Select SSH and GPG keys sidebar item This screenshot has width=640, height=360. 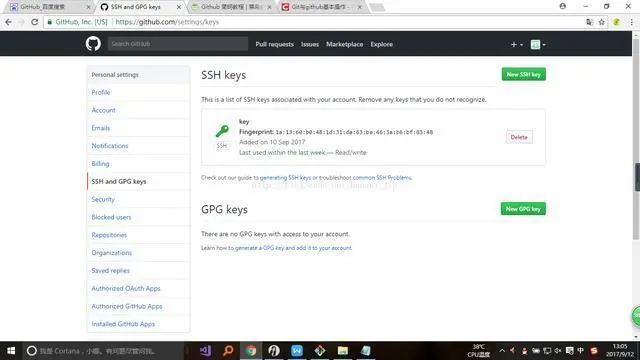(x=138, y=181)
